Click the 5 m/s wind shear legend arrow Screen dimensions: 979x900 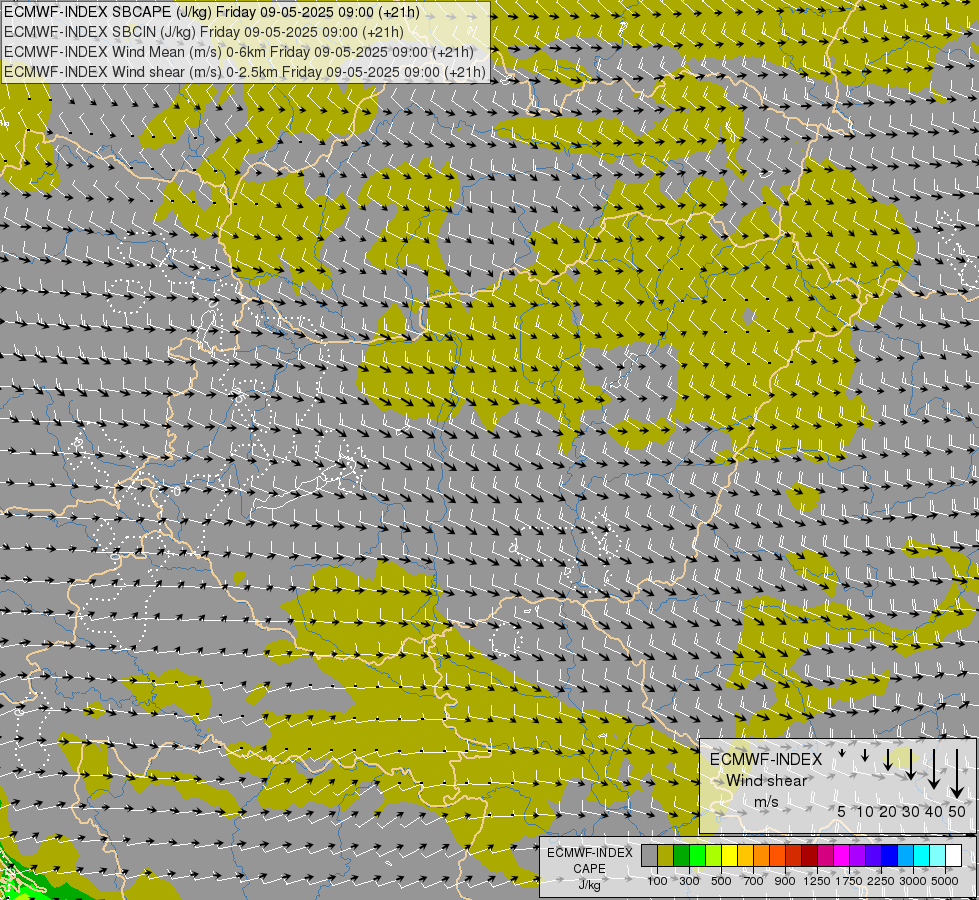click(842, 753)
